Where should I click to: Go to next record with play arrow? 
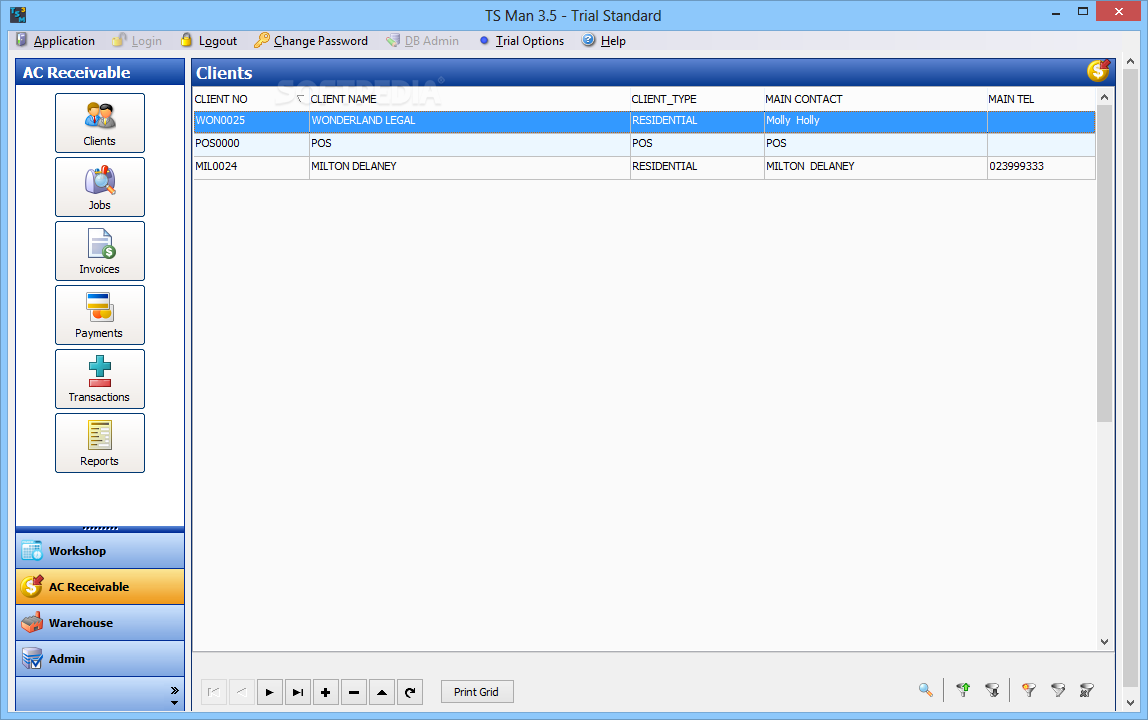tap(269, 692)
